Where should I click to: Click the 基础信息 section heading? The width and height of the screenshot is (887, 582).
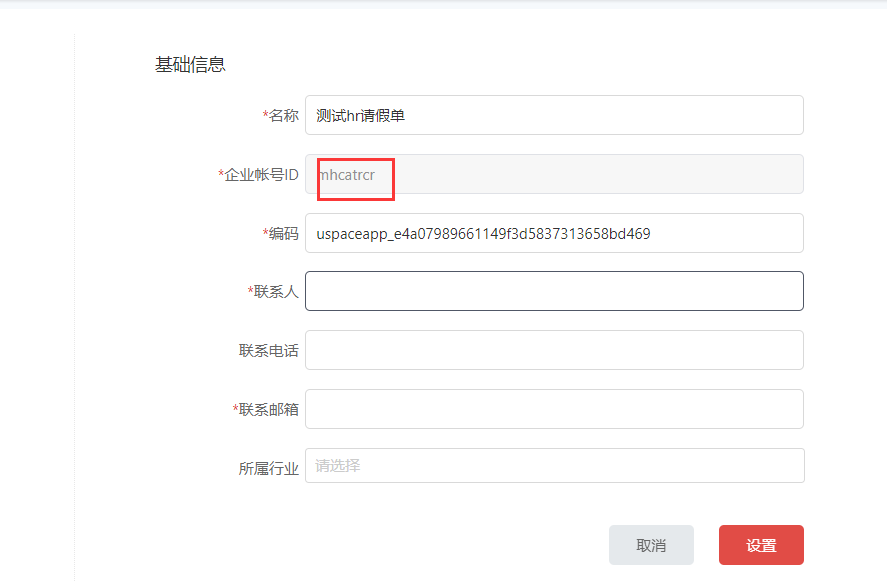[x=190, y=64]
